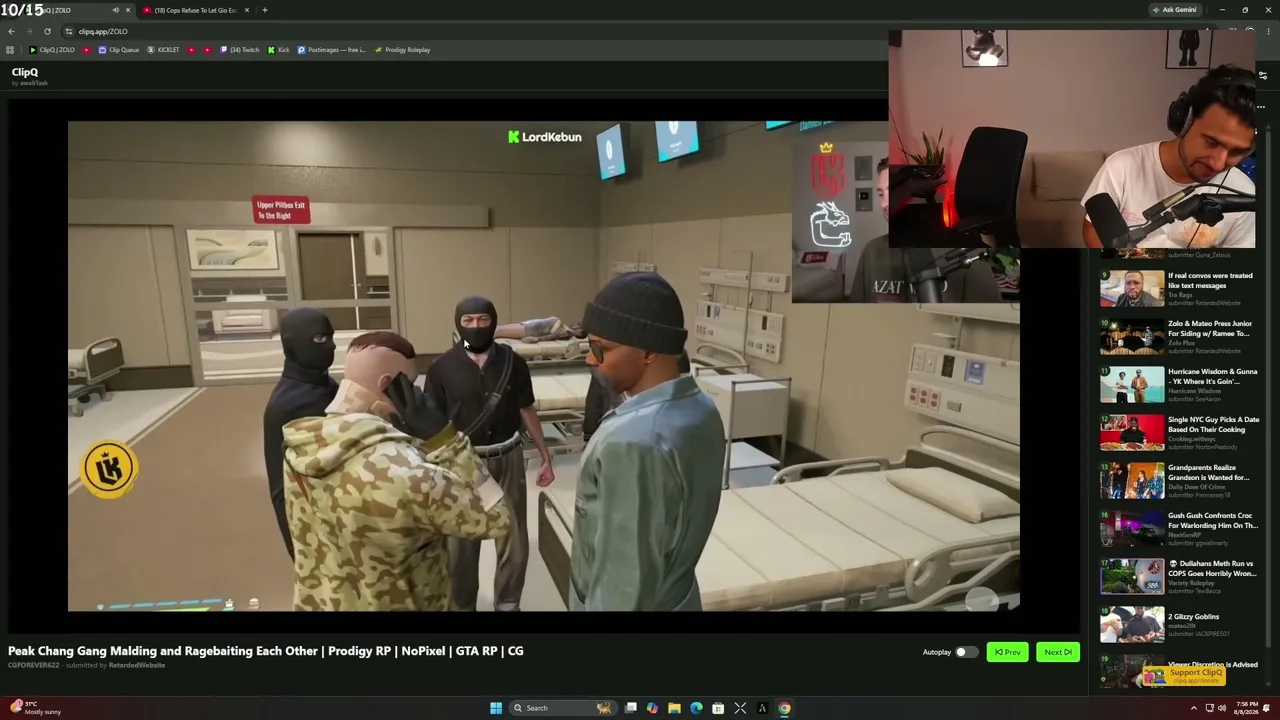This screenshot has height=720, width=1280.
Task: Open the Clip Queue bookmark
Action: coord(118,50)
